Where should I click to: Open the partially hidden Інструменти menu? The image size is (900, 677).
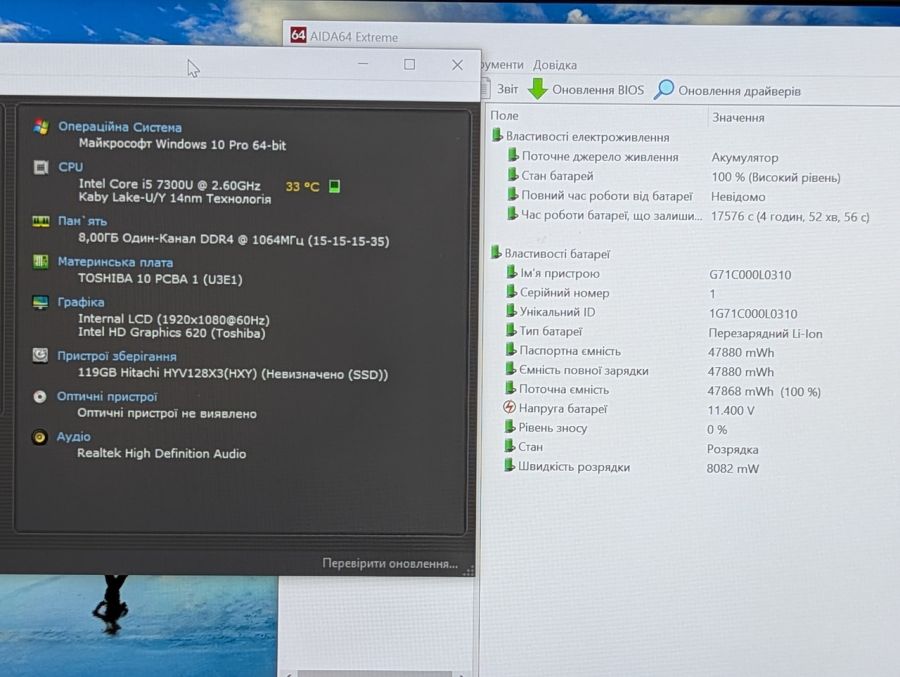[502, 65]
